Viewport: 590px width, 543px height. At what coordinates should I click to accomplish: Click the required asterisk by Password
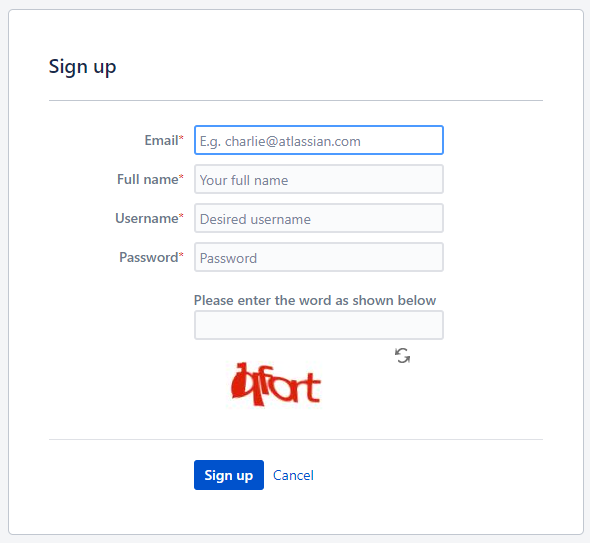point(181,255)
